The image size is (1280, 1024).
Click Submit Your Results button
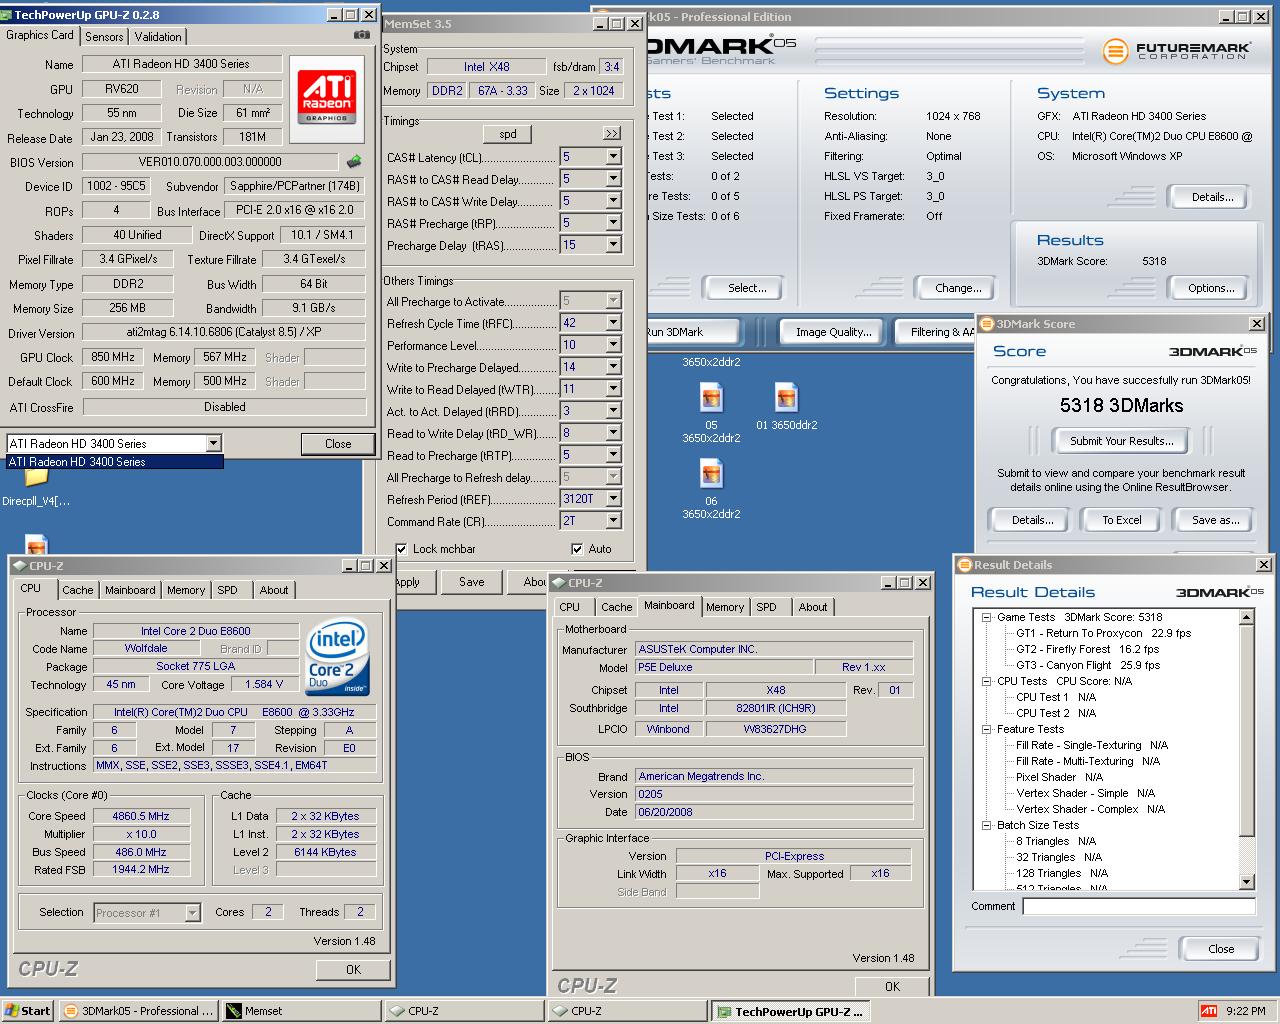coord(1121,441)
